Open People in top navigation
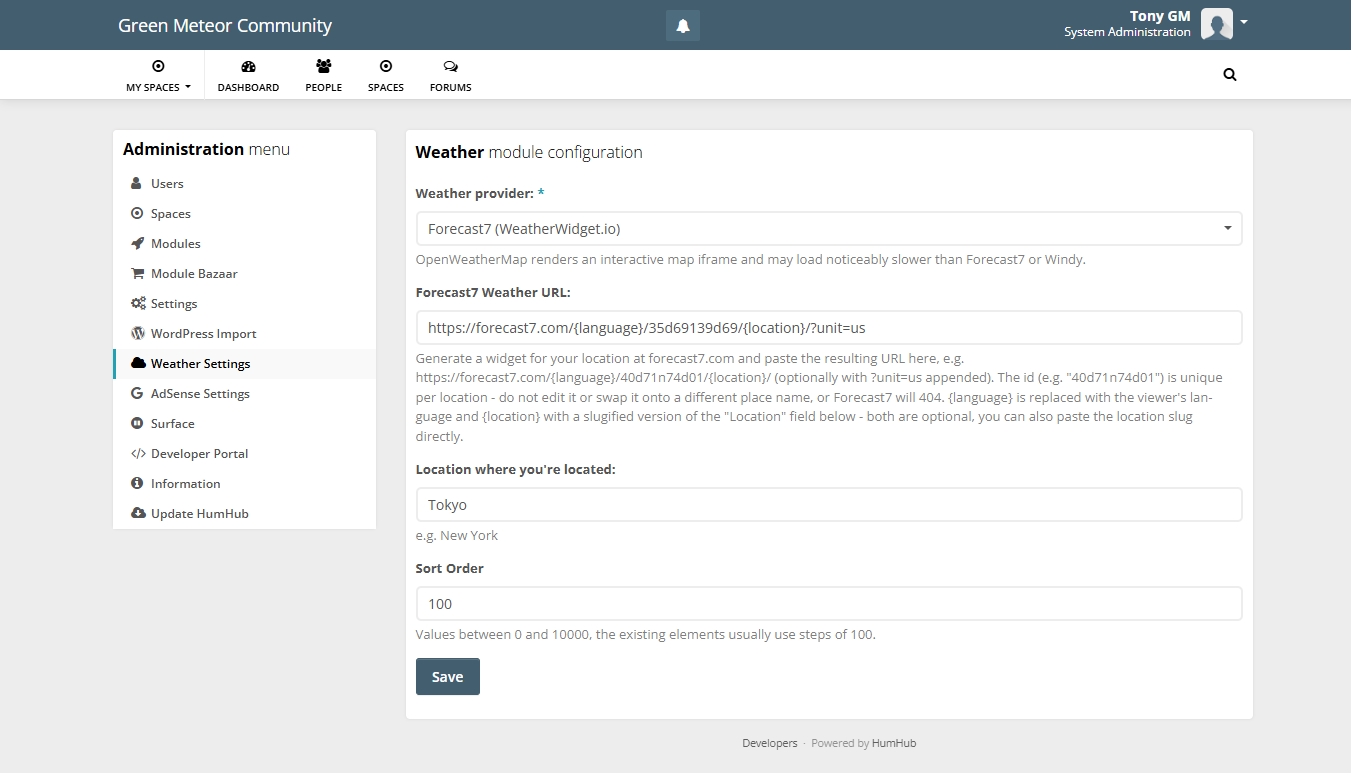The width and height of the screenshot is (1351, 773). (x=324, y=75)
